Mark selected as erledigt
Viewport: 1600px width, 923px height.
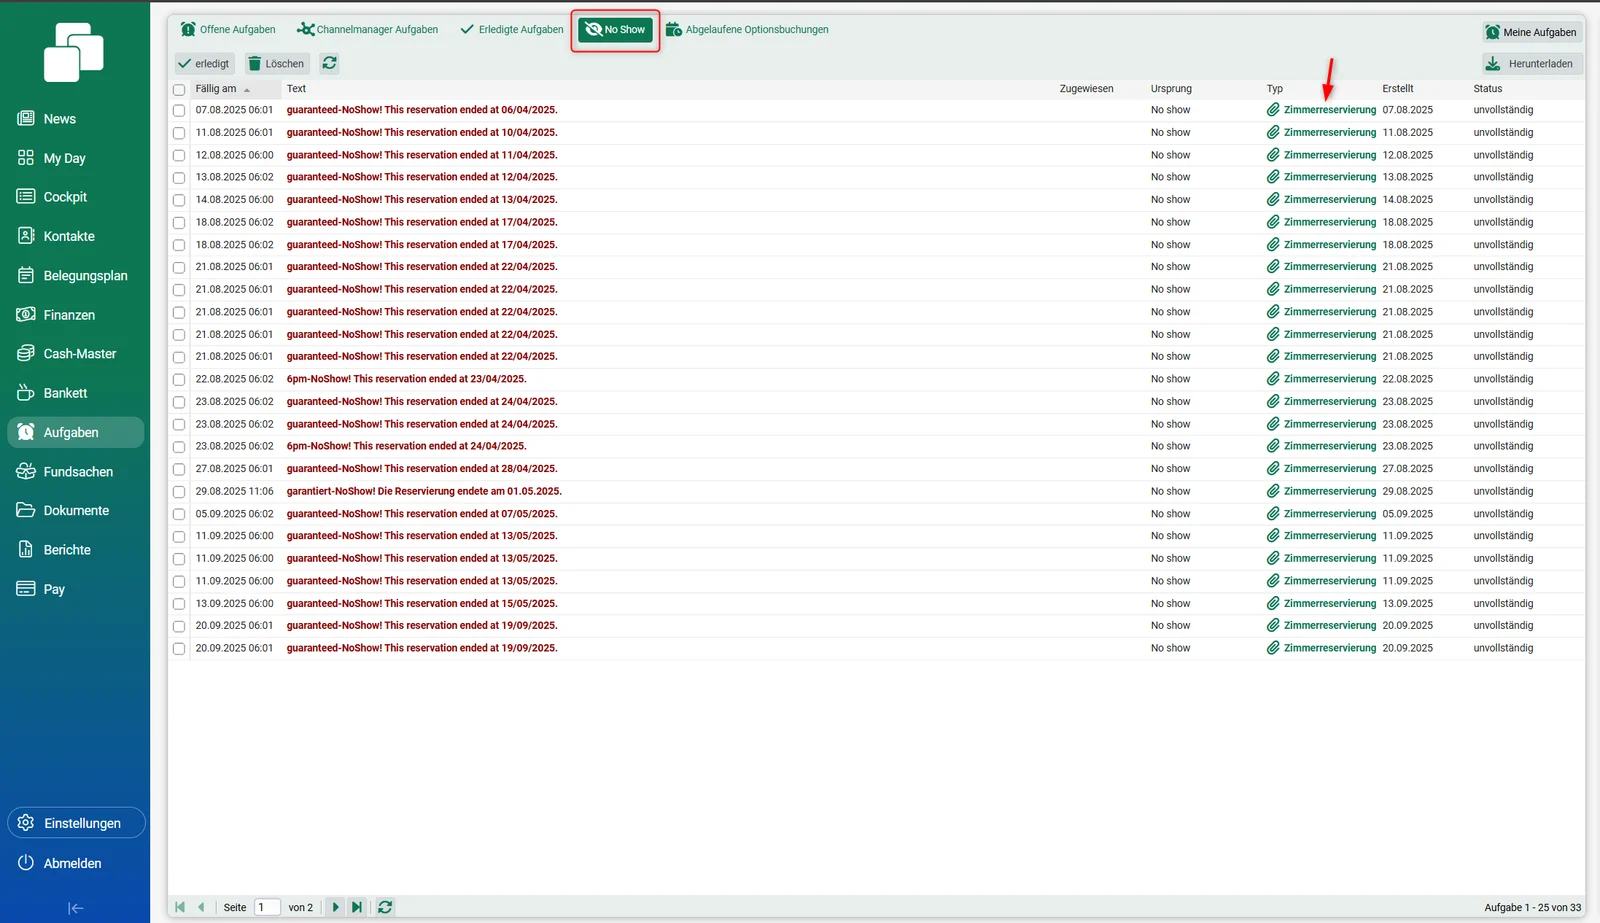204,64
